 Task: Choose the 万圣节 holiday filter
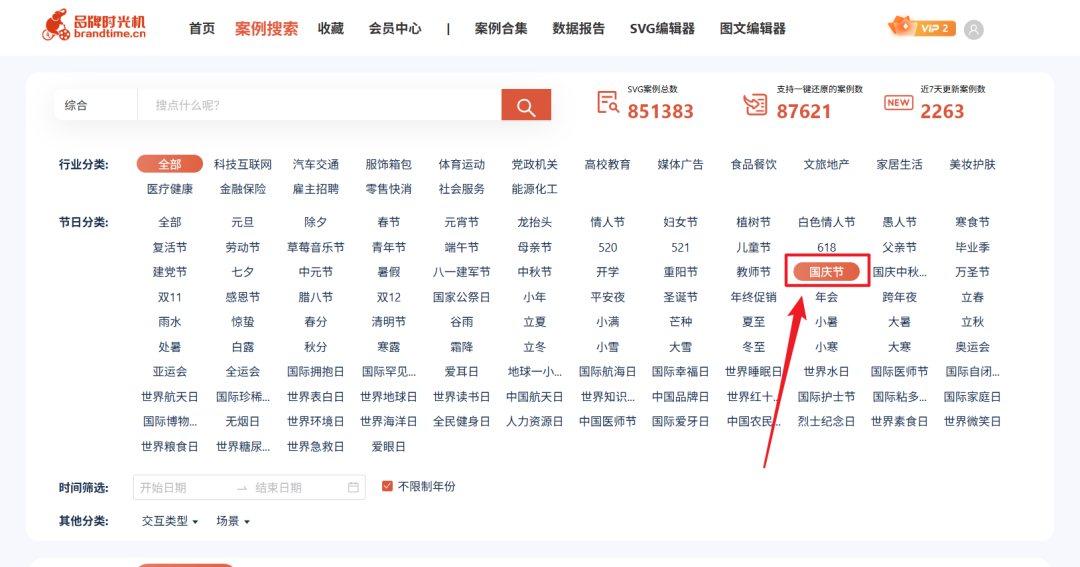point(973,272)
